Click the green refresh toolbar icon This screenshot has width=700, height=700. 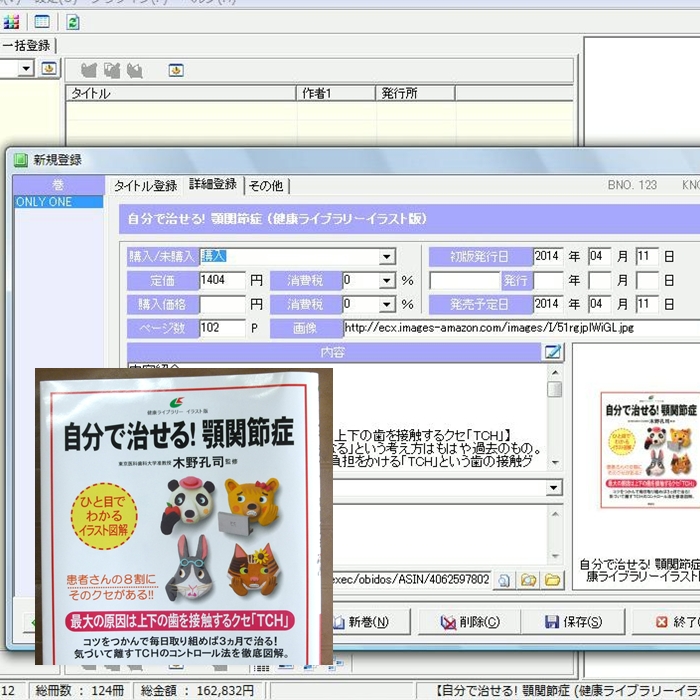(73, 21)
